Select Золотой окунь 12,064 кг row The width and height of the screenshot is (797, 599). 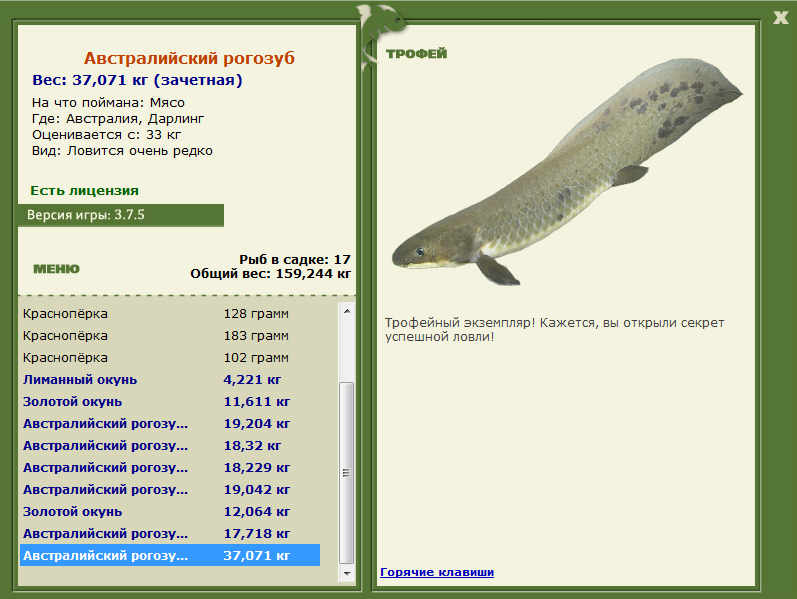(x=170, y=512)
